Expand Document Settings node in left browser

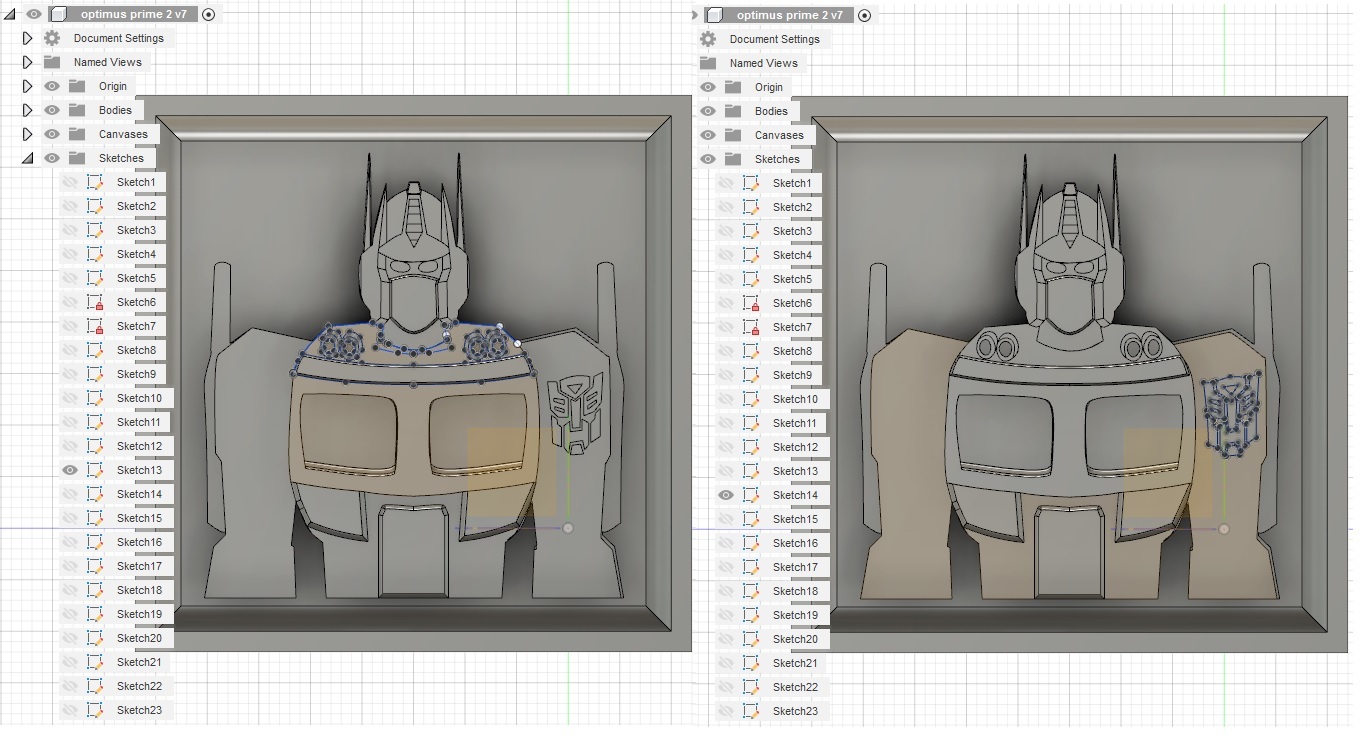pos(28,38)
